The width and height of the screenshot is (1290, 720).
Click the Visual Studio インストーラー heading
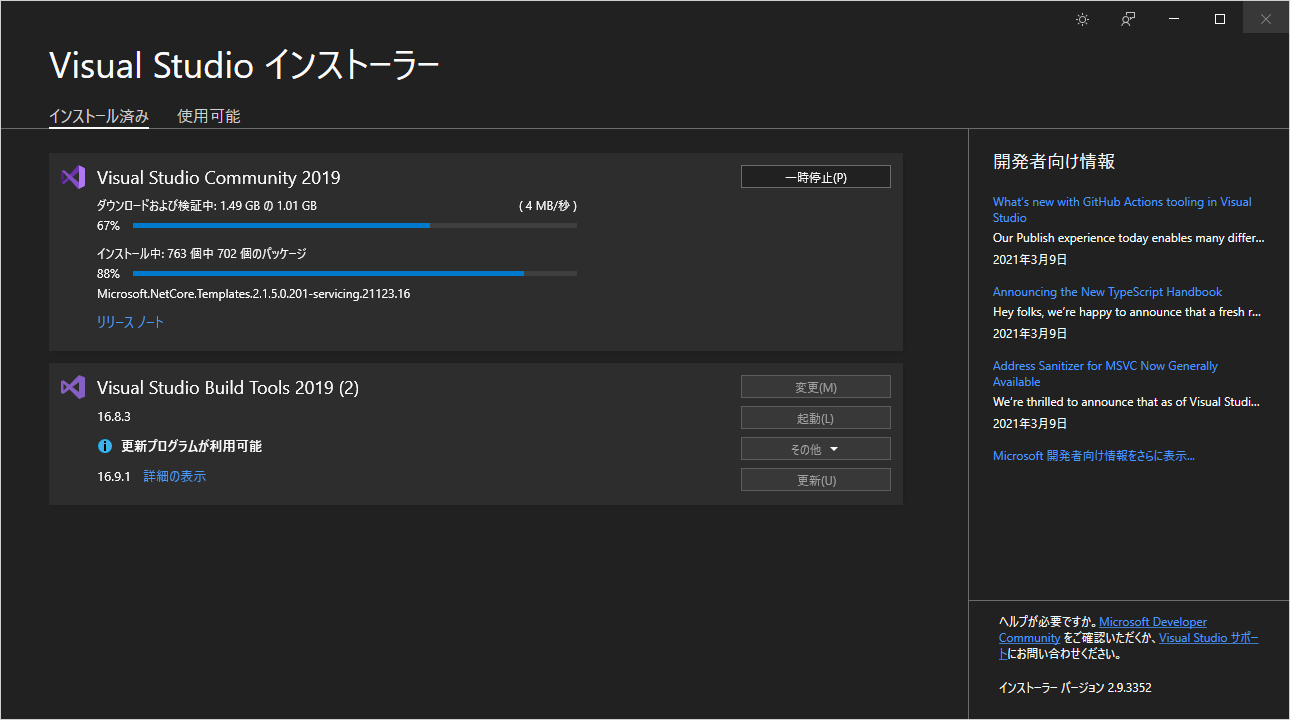coord(244,66)
